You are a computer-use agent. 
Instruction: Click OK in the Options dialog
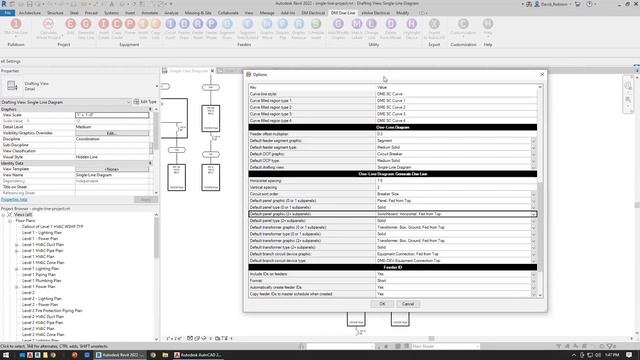(382, 304)
